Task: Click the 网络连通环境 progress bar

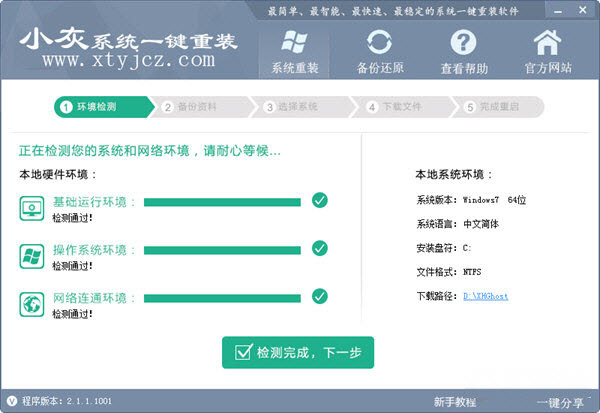Action: tap(222, 298)
